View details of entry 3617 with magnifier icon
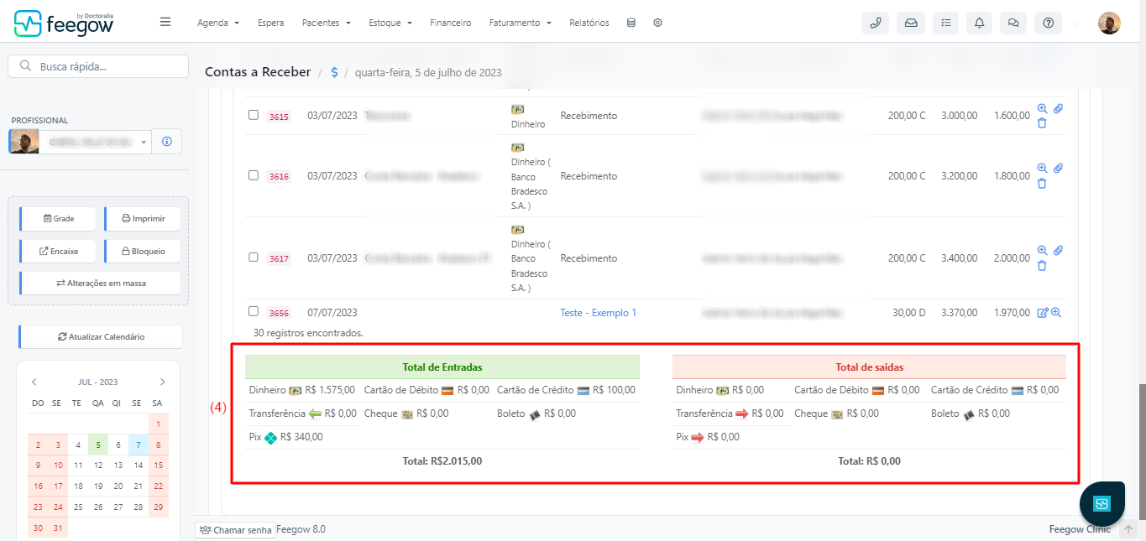The image size is (1146, 541). pos(1042,250)
